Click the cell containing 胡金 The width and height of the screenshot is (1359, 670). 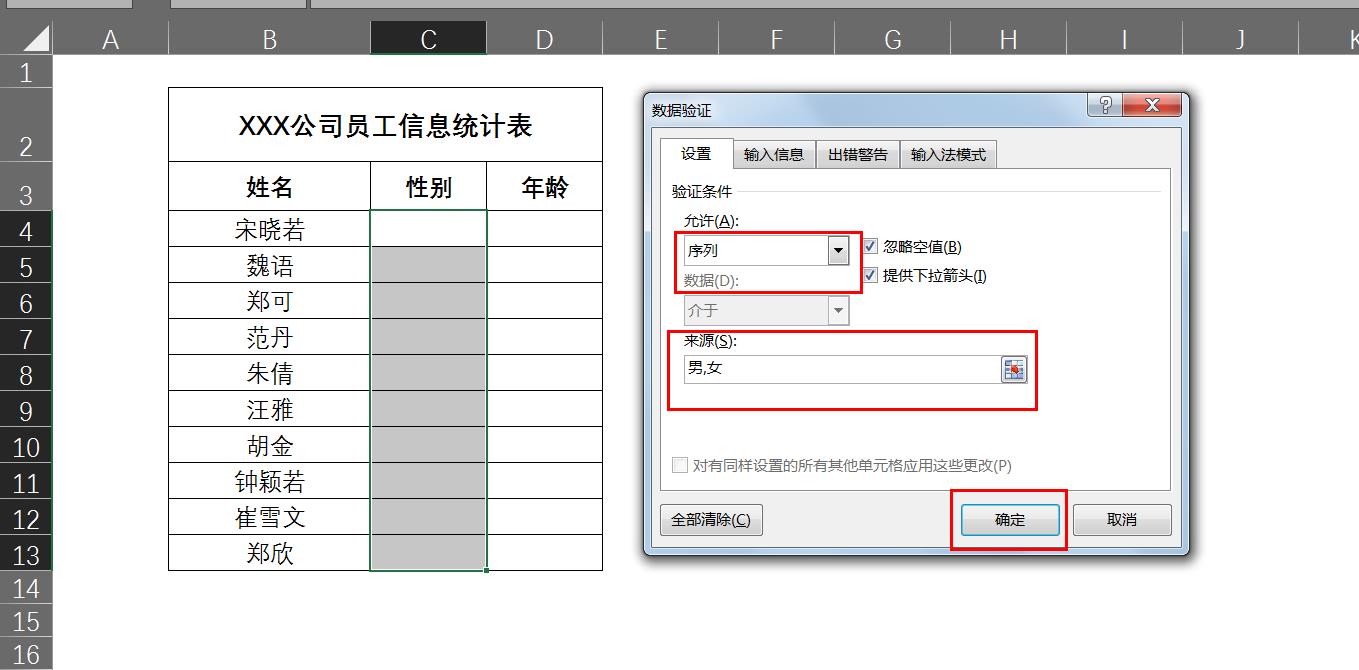point(269,445)
